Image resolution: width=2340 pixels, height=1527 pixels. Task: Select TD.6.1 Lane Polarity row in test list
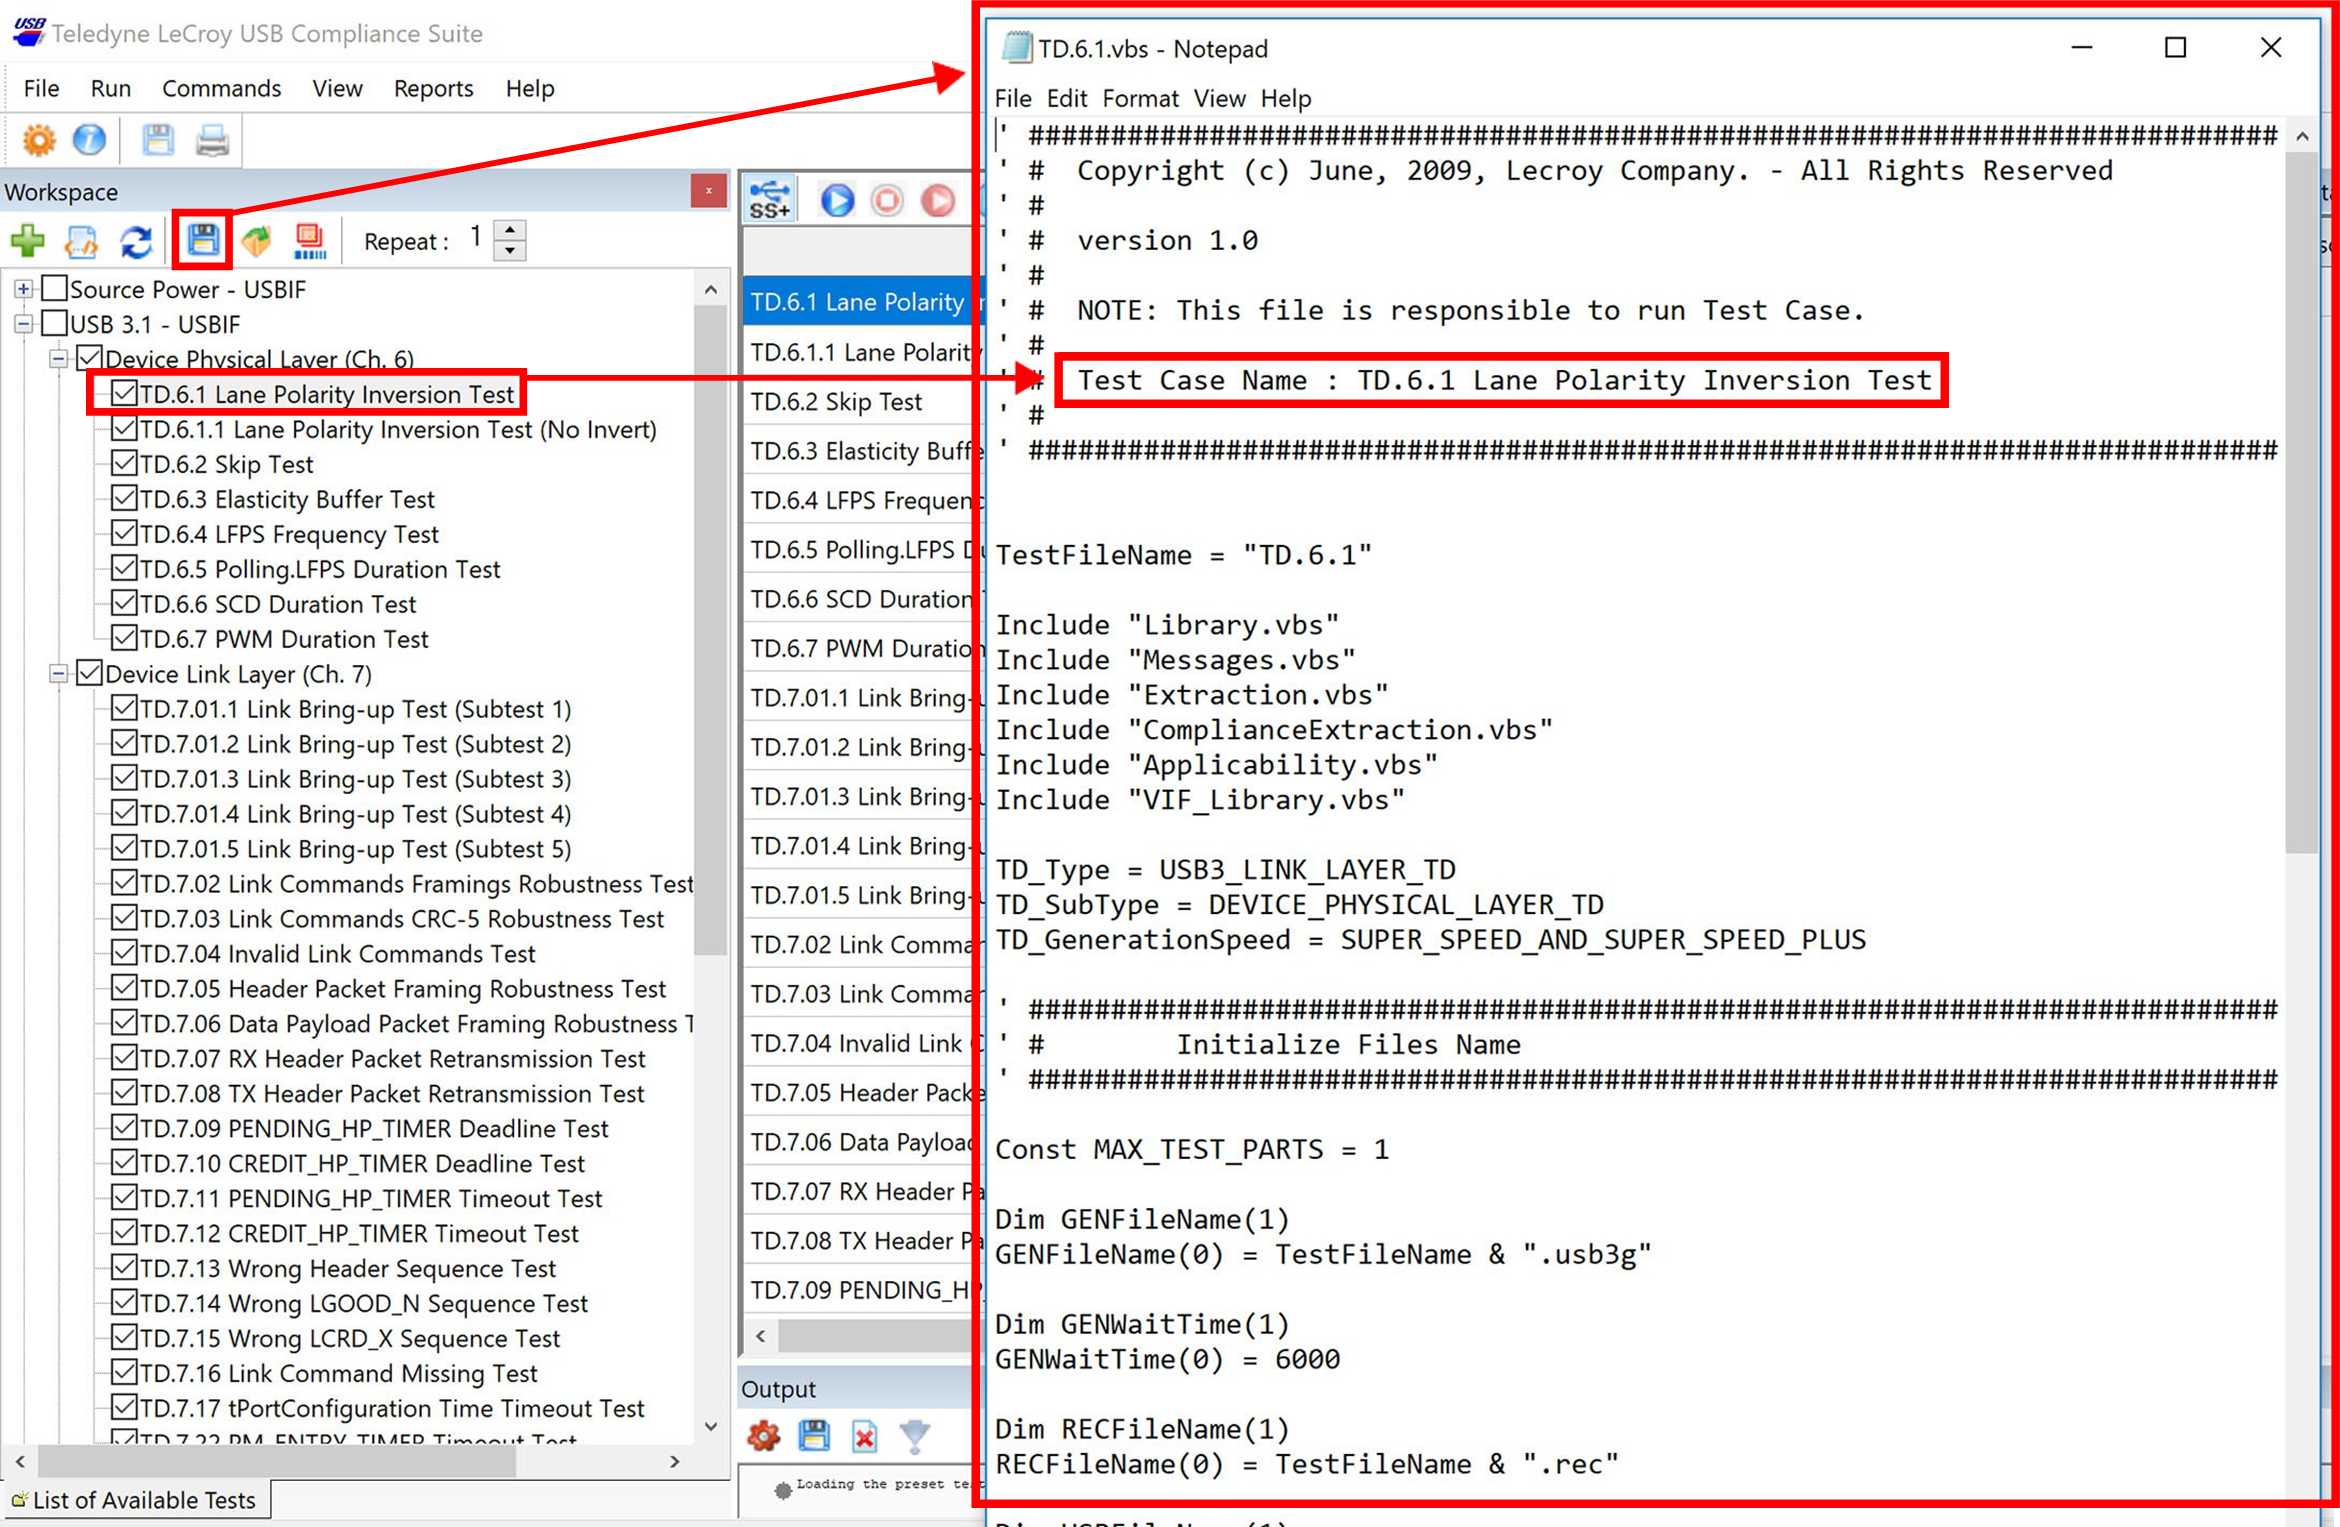coord(860,302)
